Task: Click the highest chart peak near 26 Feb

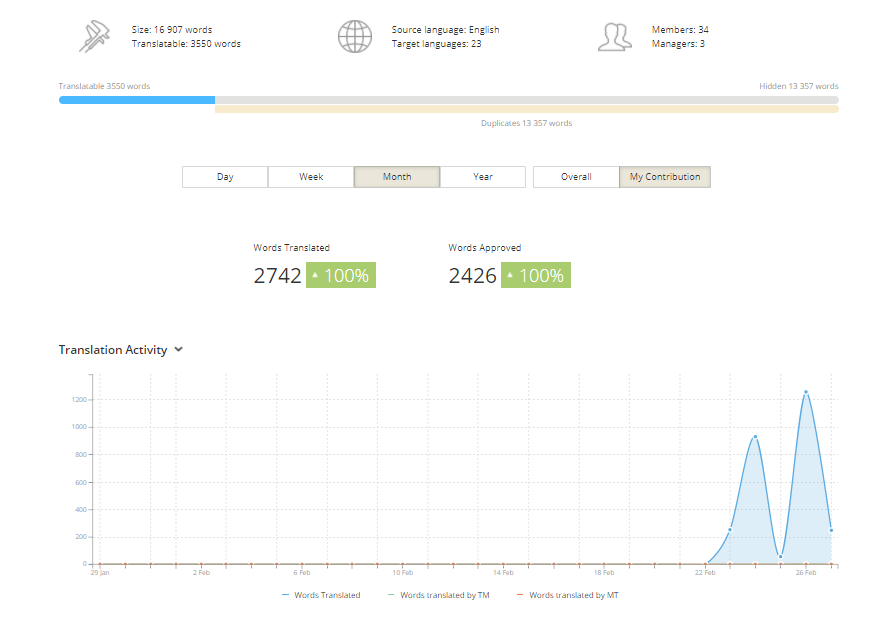Action: pos(806,392)
